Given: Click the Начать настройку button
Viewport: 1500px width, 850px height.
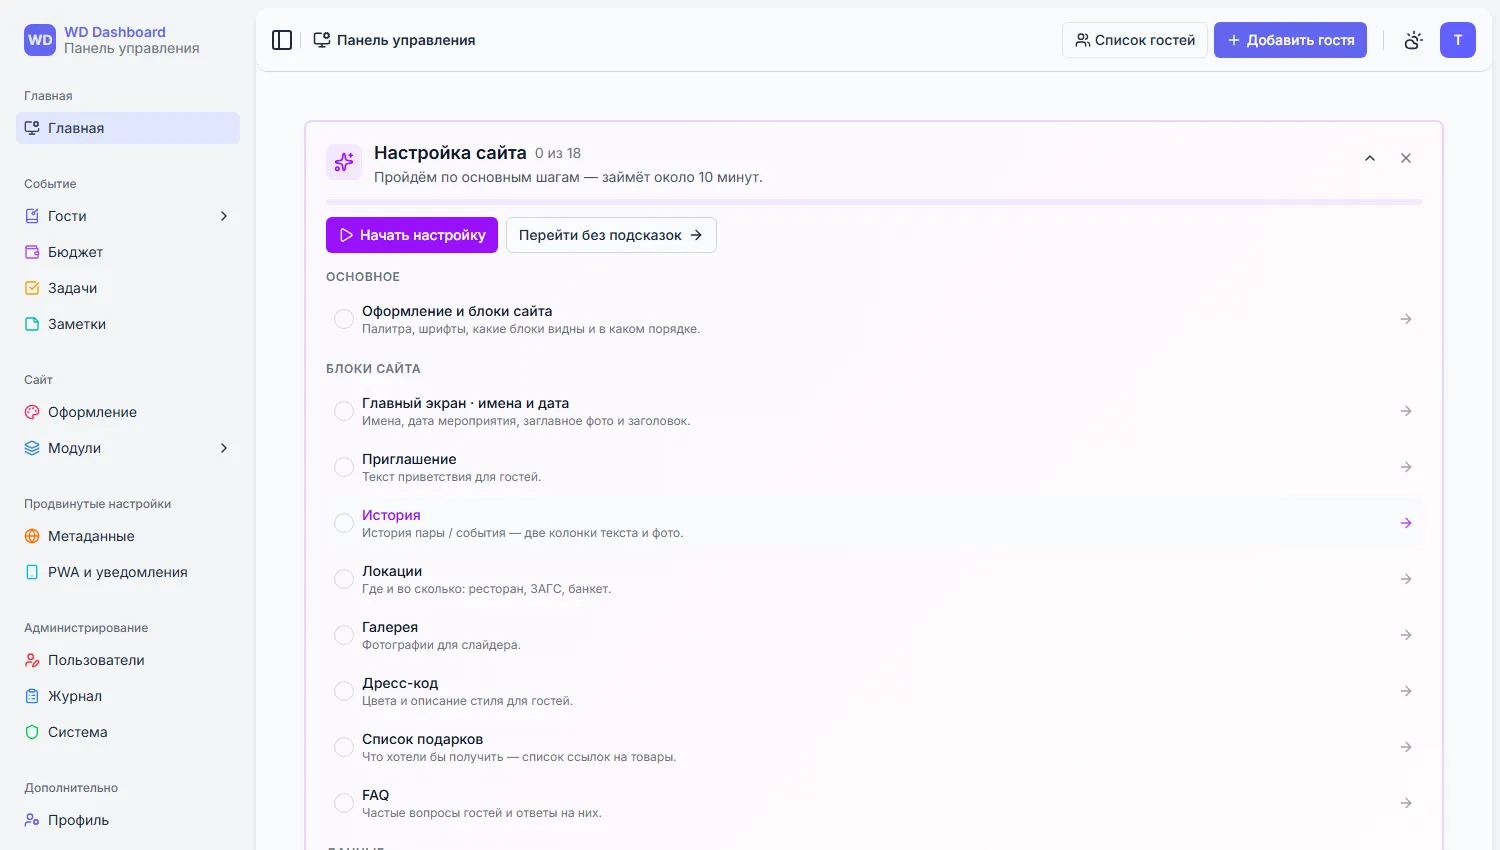Looking at the screenshot, I should [412, 235].
